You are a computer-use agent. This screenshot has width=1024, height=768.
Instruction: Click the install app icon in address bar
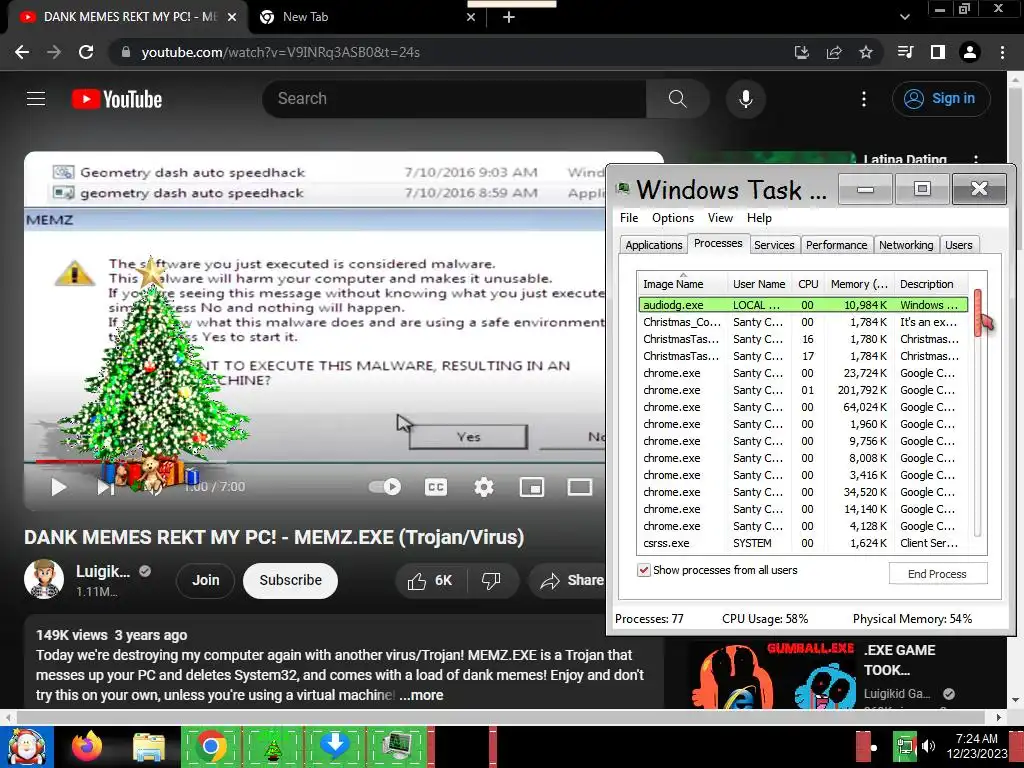(x=802, y=52)
